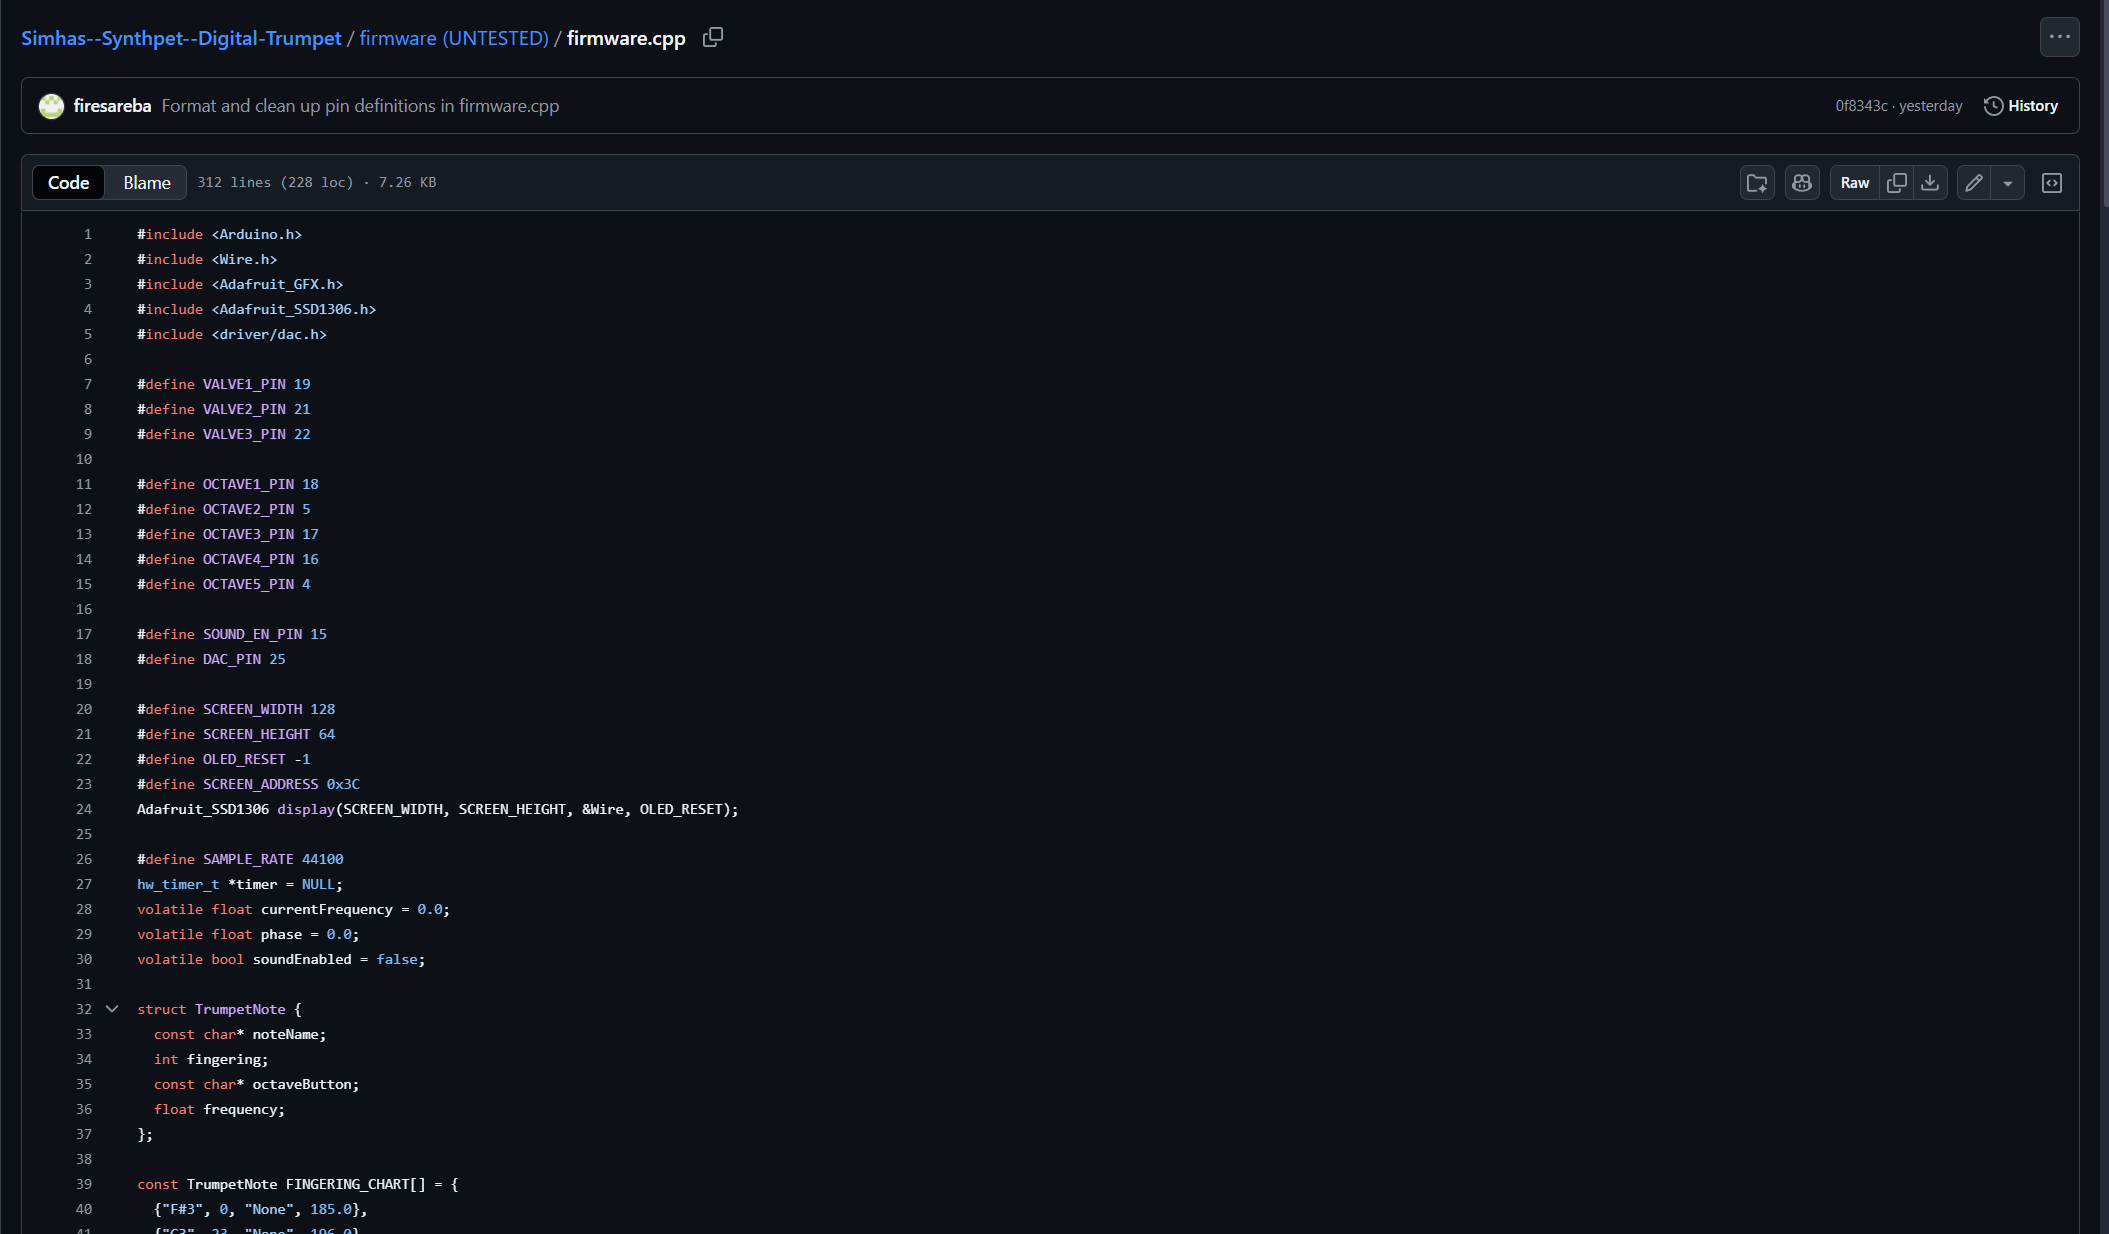This screenshot has height=1234, width=2109.
Task: Click the folder with sparkle icon
Action: point(1756,183)
